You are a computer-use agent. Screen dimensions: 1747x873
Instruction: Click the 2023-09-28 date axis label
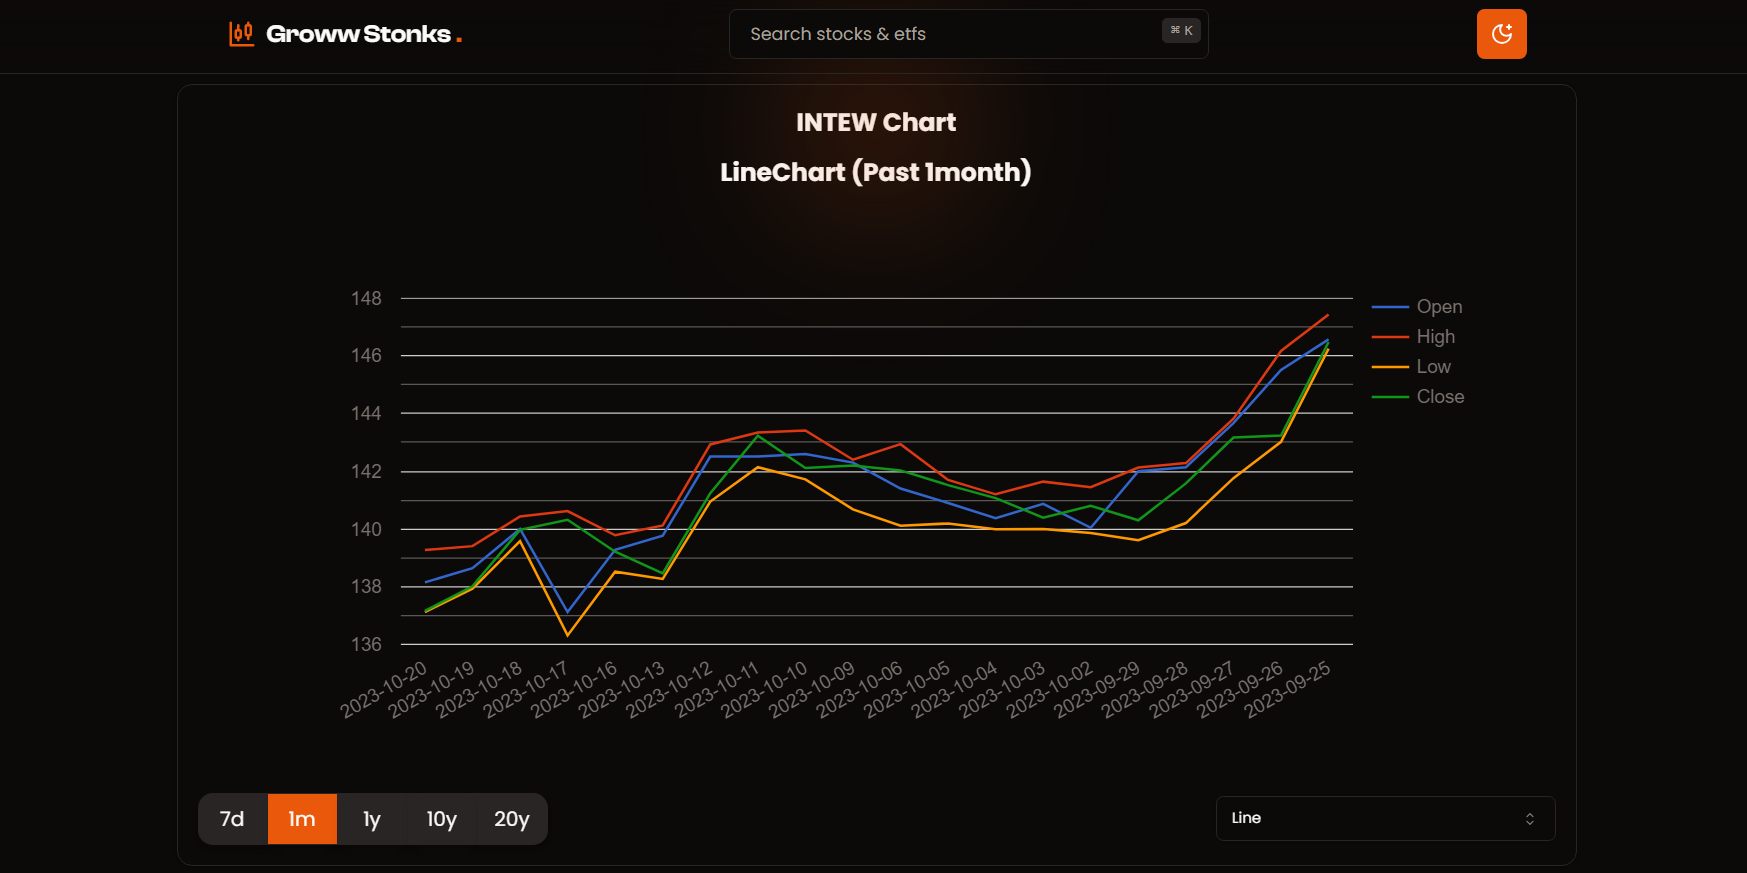(x=1146, y=688)
